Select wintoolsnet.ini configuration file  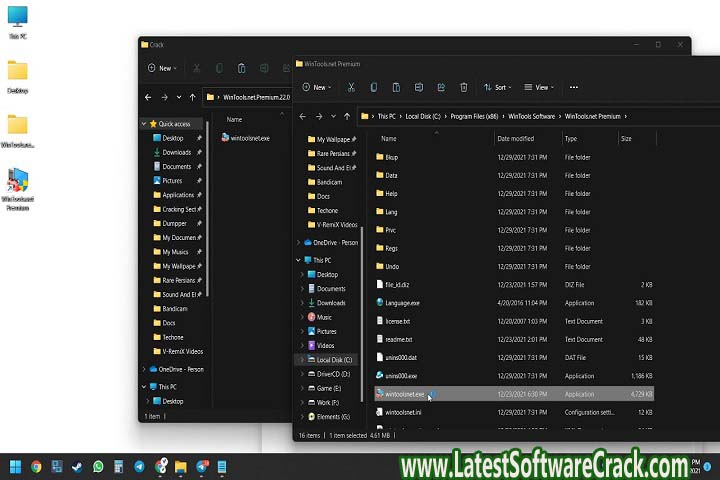(514, 412)
